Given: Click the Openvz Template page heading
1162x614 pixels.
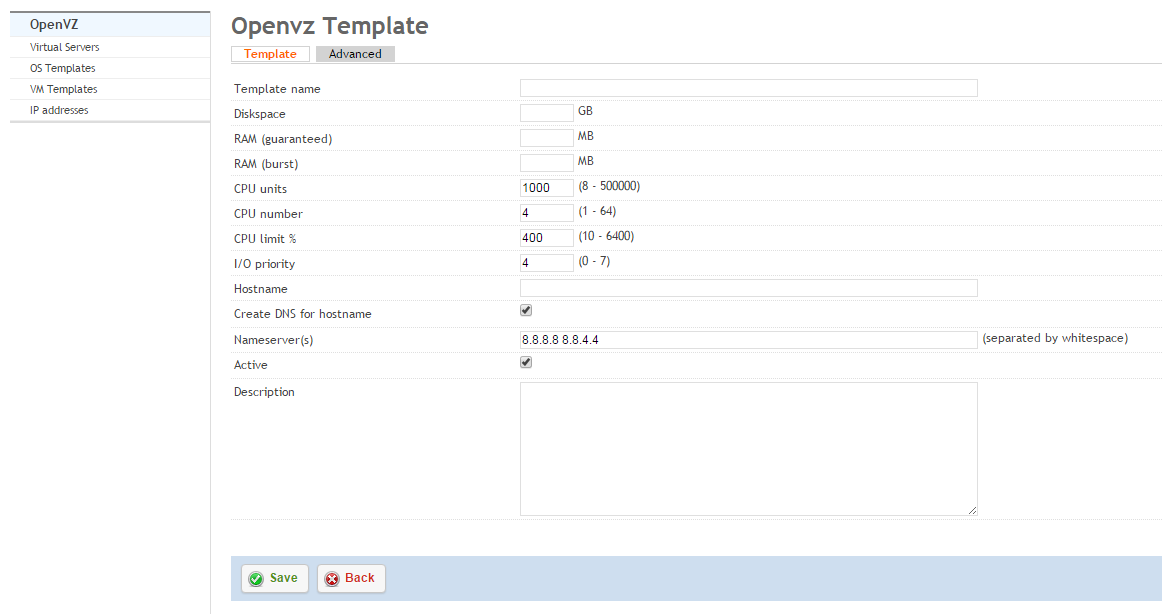Looking at the screenshot, I should tap(330, 26).
